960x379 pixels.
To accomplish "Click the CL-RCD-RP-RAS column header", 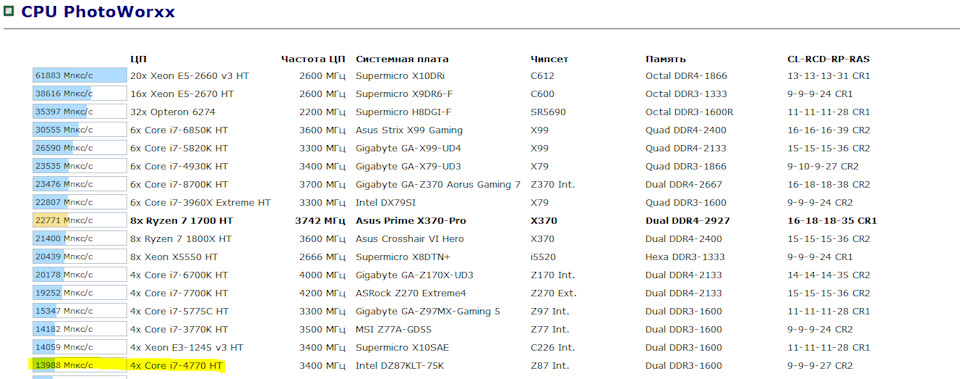I will tap(828, 59).
